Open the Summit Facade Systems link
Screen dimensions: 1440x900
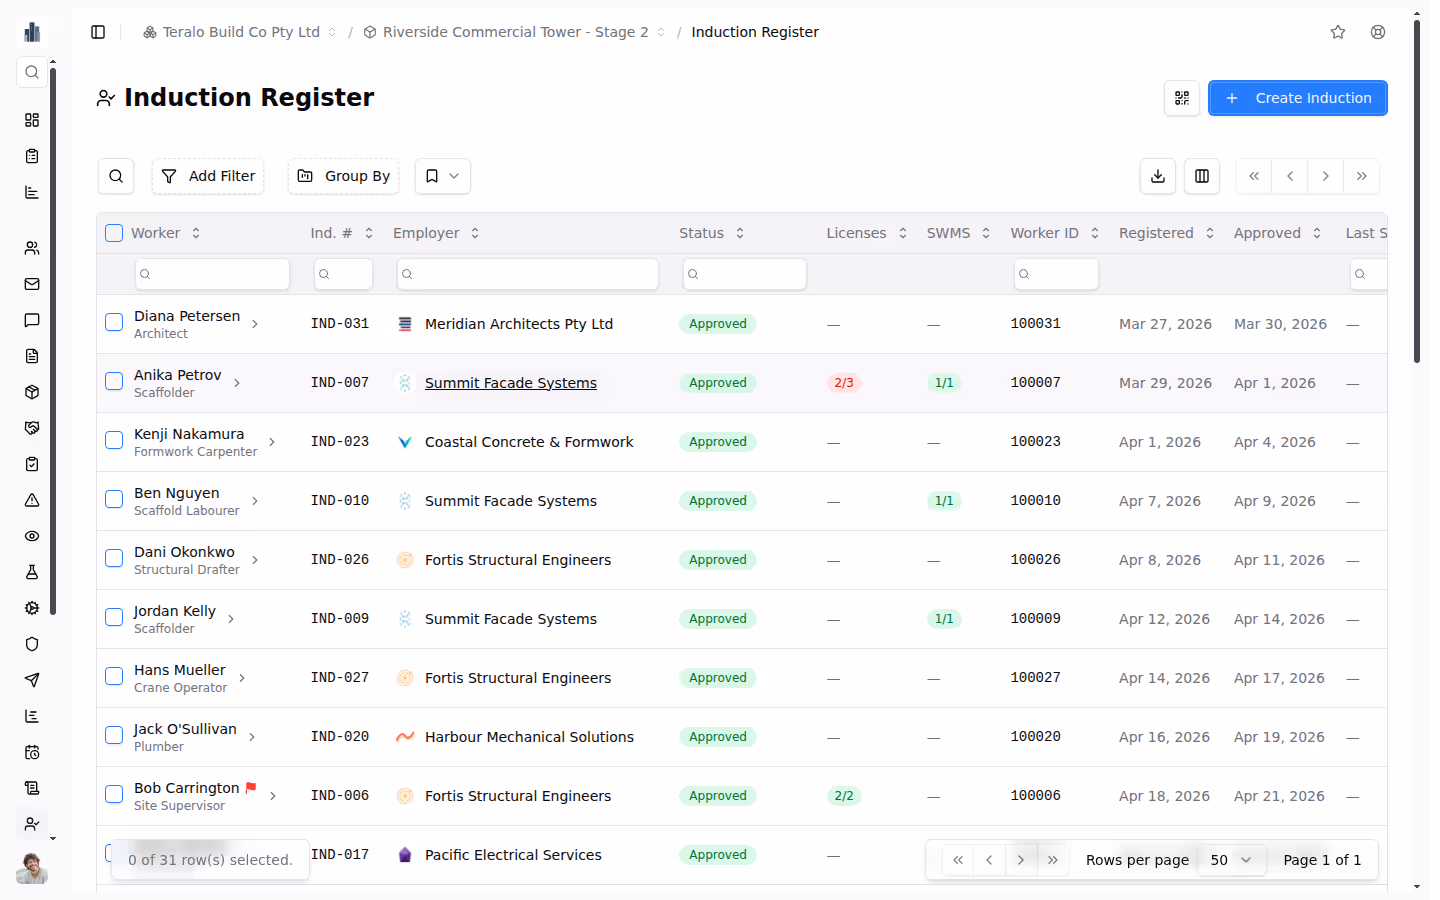(510, 383)
